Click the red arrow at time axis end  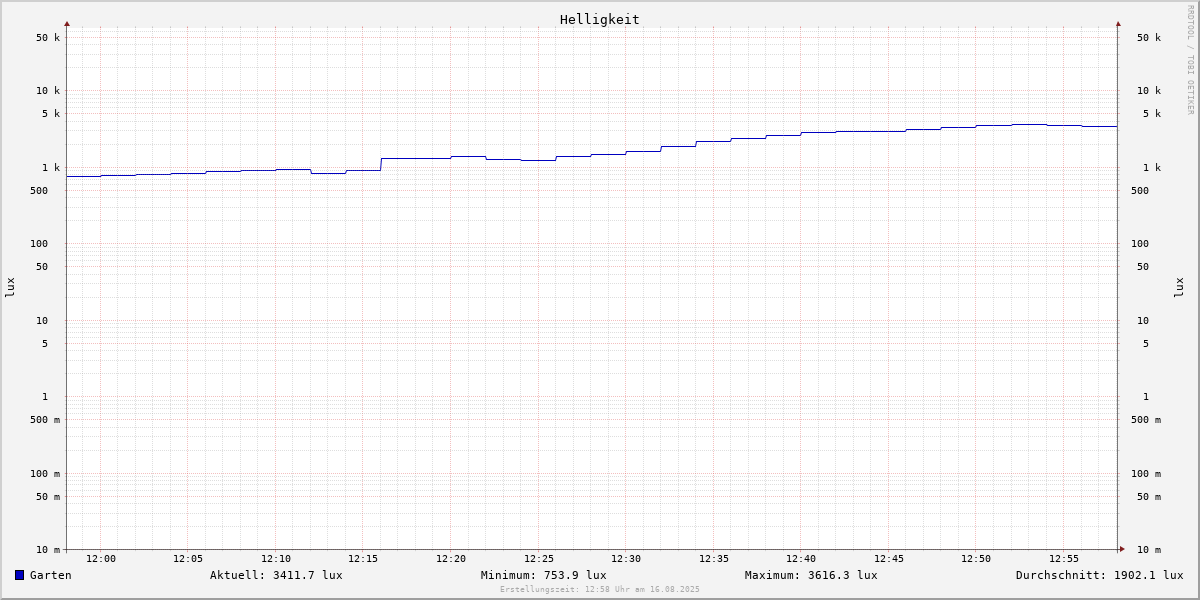click(1122, 549)
